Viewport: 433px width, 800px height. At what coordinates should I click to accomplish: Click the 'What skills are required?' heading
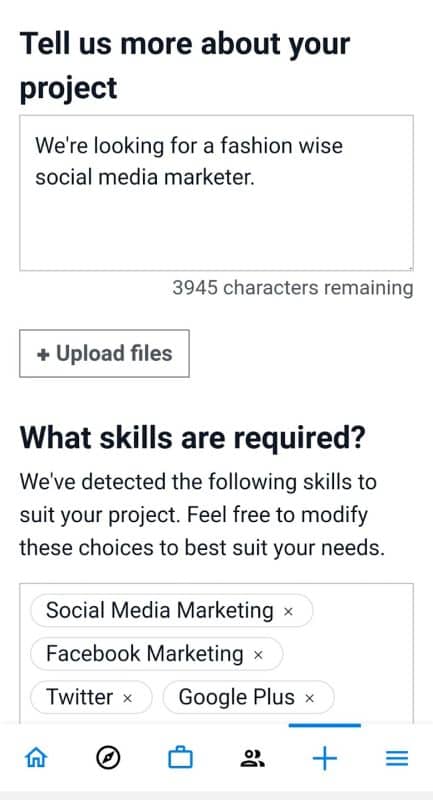193,437
